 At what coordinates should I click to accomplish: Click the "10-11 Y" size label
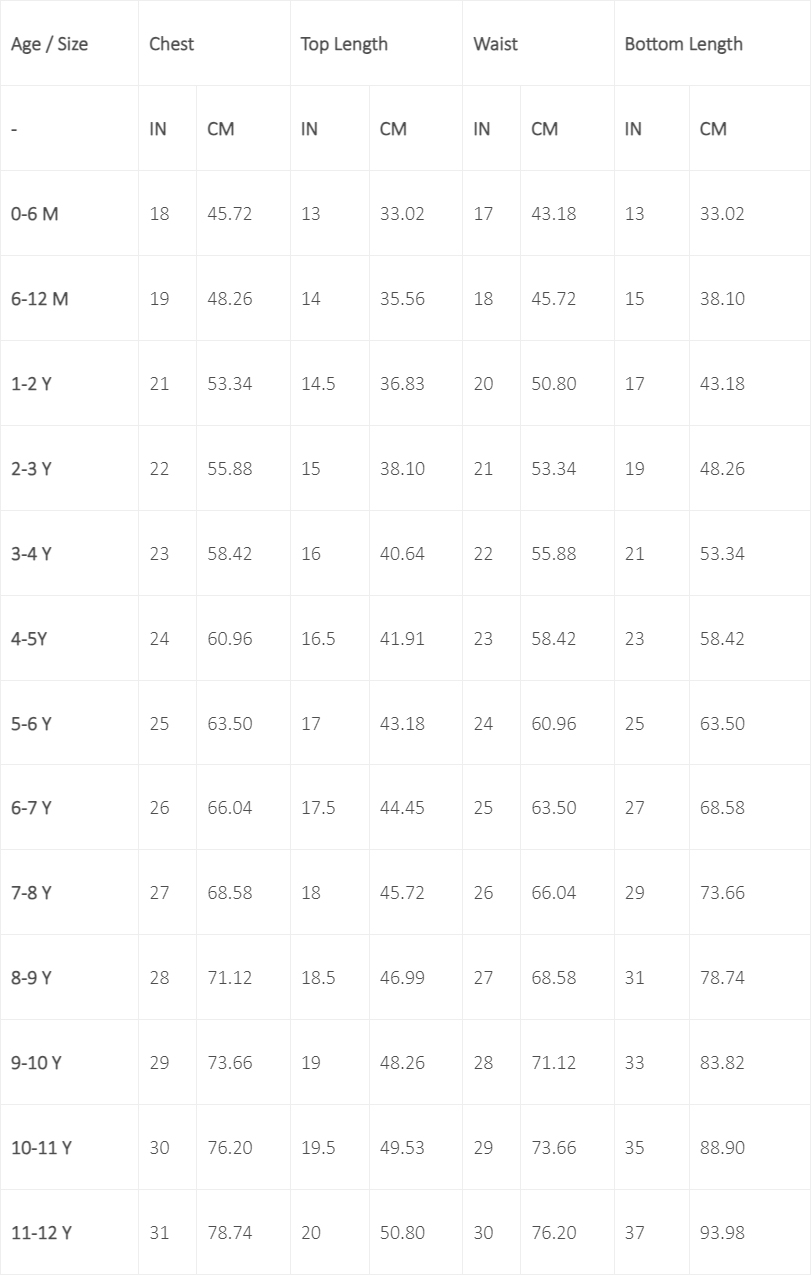point(41,1148)
